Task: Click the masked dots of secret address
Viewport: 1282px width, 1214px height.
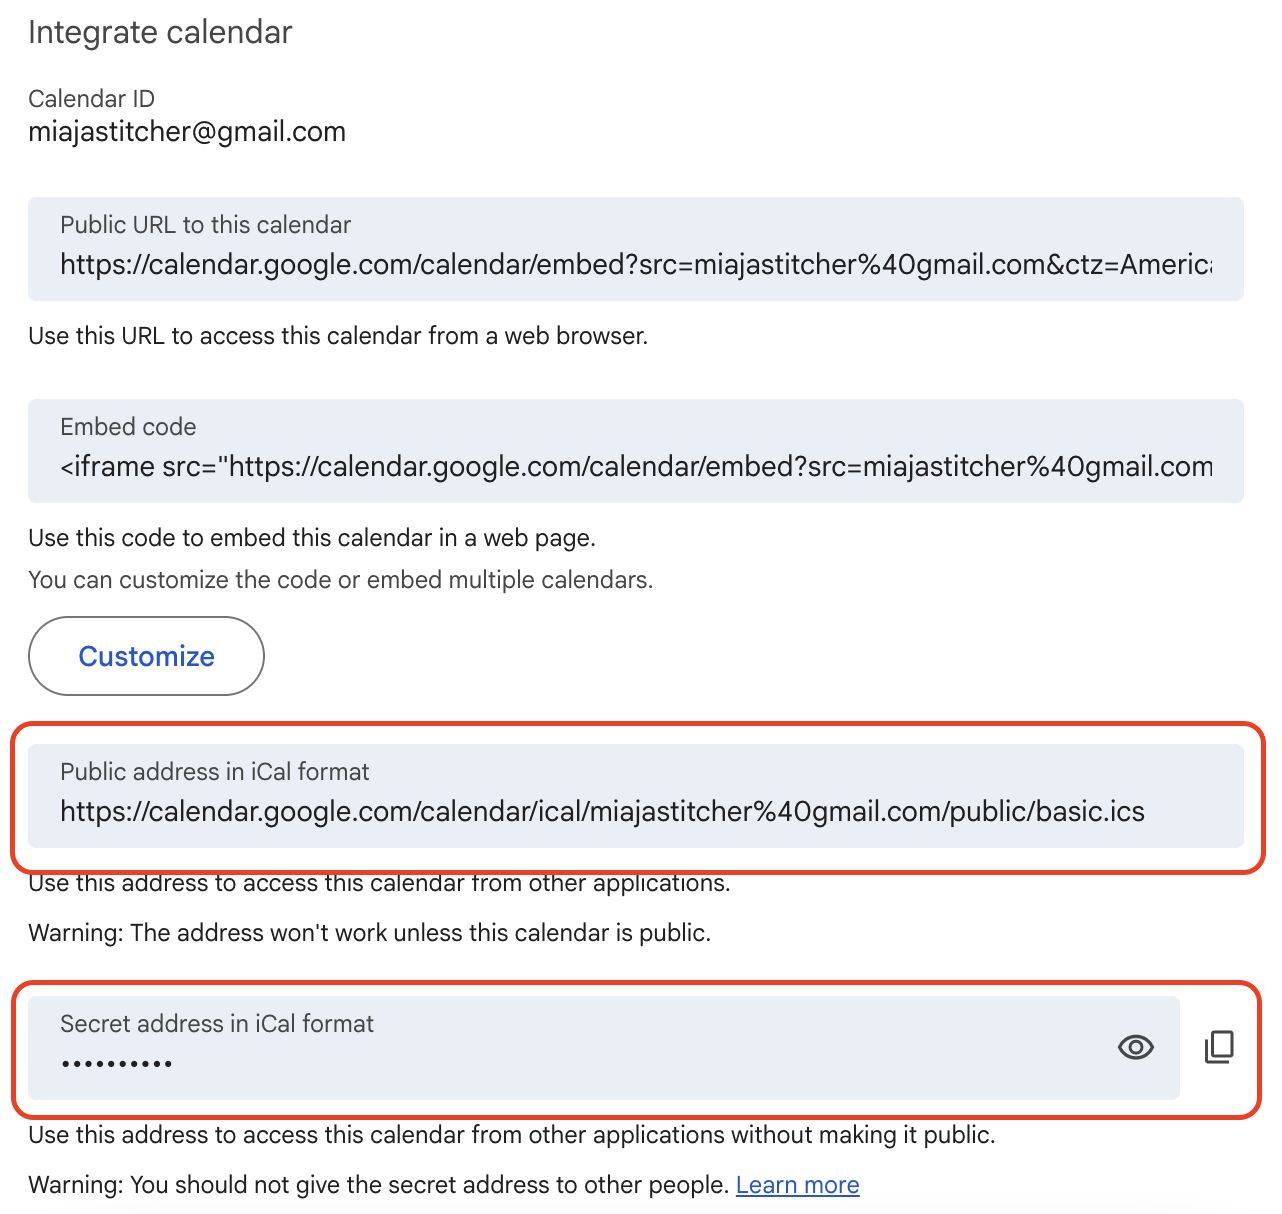Action: coord(117,1064)
